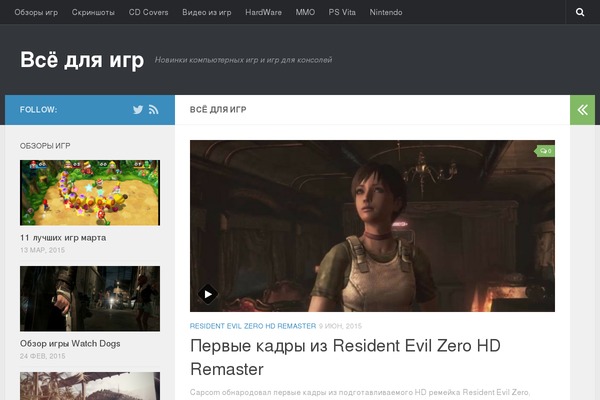This screenshot has width=600, height=400.
Task: Click the 13 МАР, 2015 date text
Action: point(42,250)
